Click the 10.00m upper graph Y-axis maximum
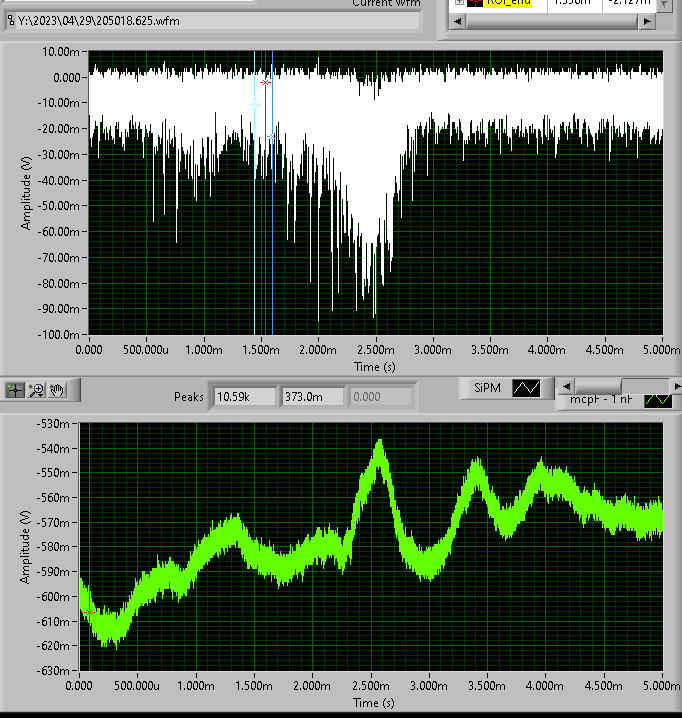 click(x=61, y=52)
